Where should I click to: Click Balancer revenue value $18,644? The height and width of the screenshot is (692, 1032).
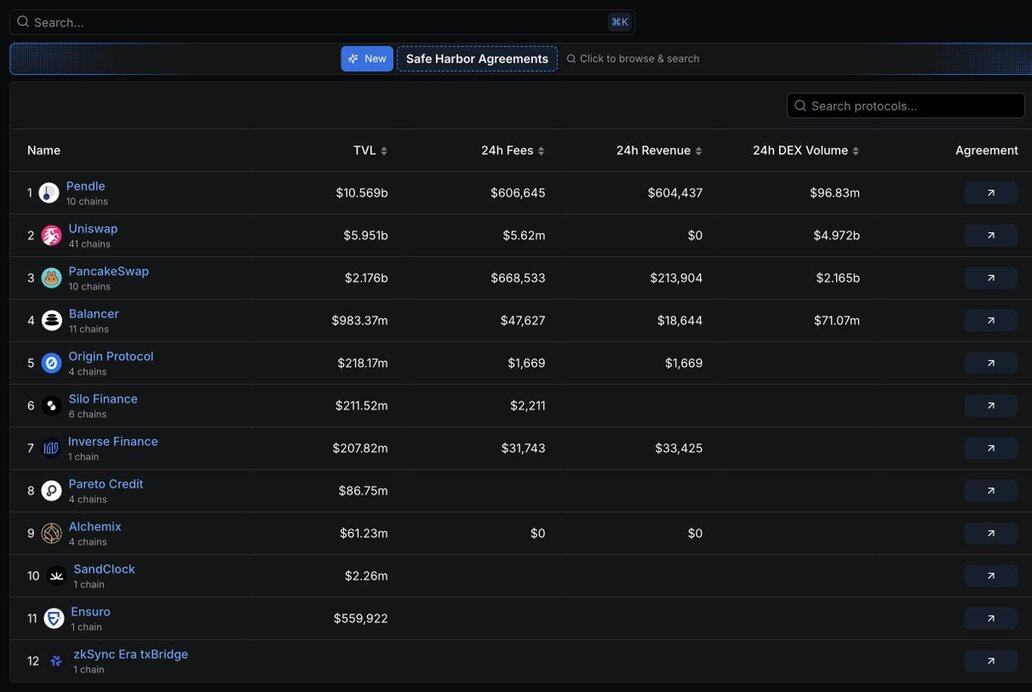[x=679, y=321]
